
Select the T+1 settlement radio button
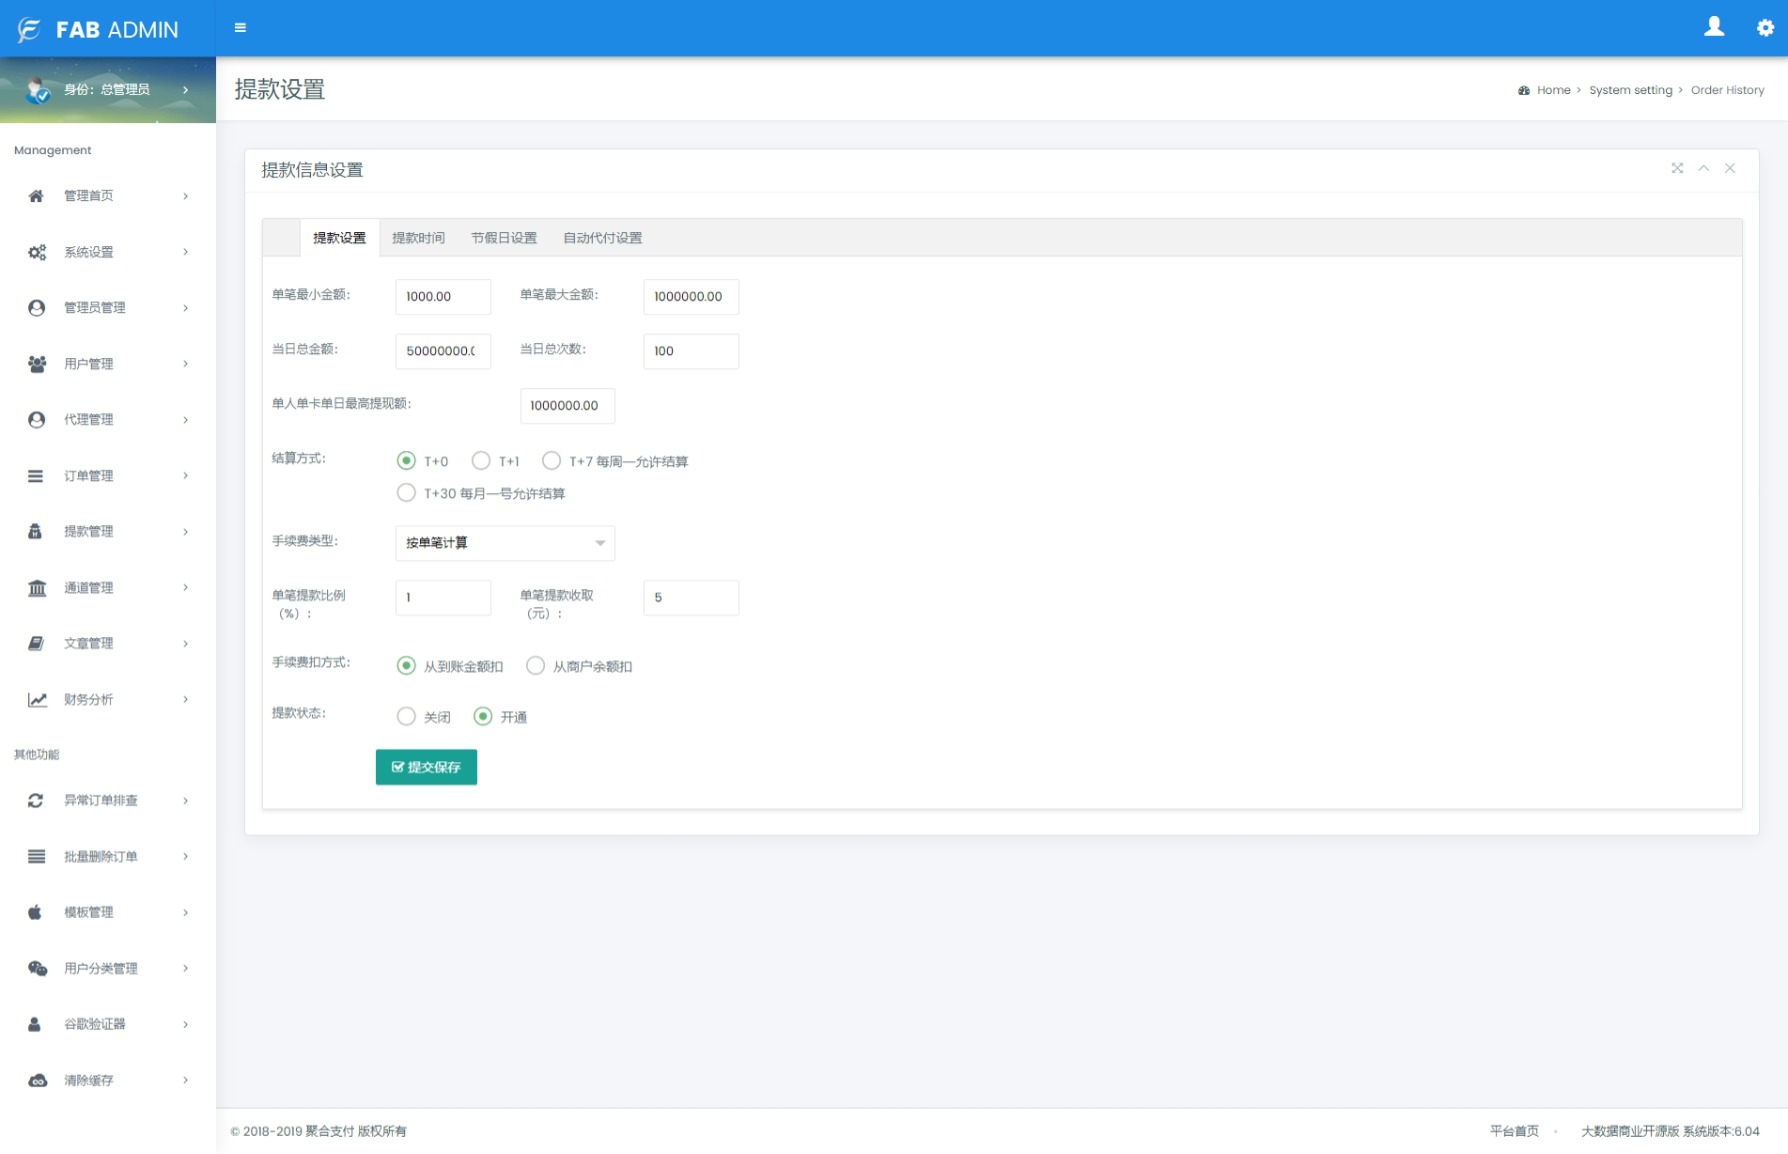(481, 461)
